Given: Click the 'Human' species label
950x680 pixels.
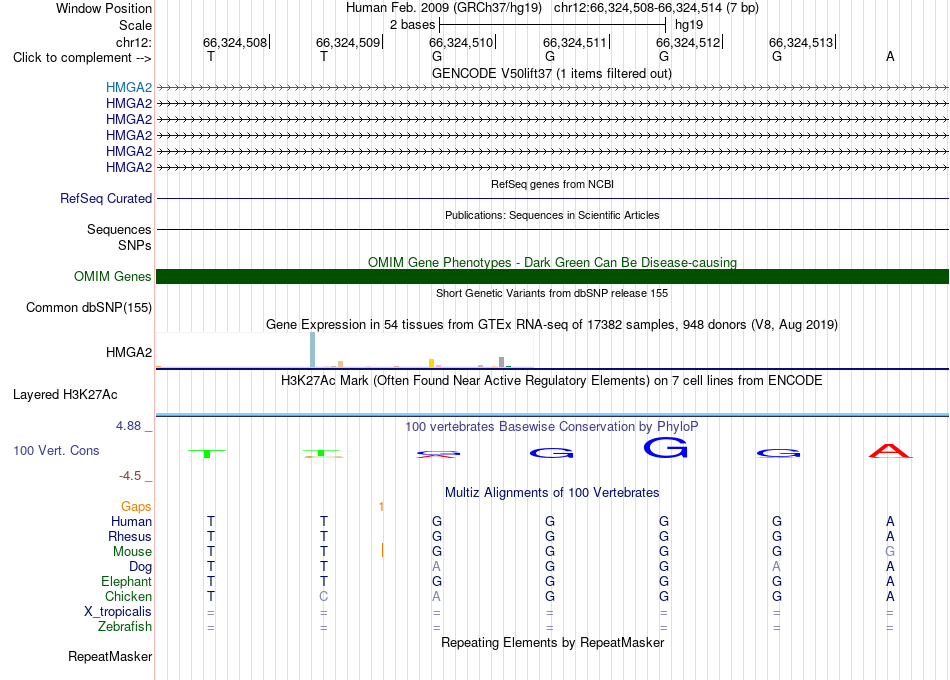Looking at the screenshot, I should [131, 522].
